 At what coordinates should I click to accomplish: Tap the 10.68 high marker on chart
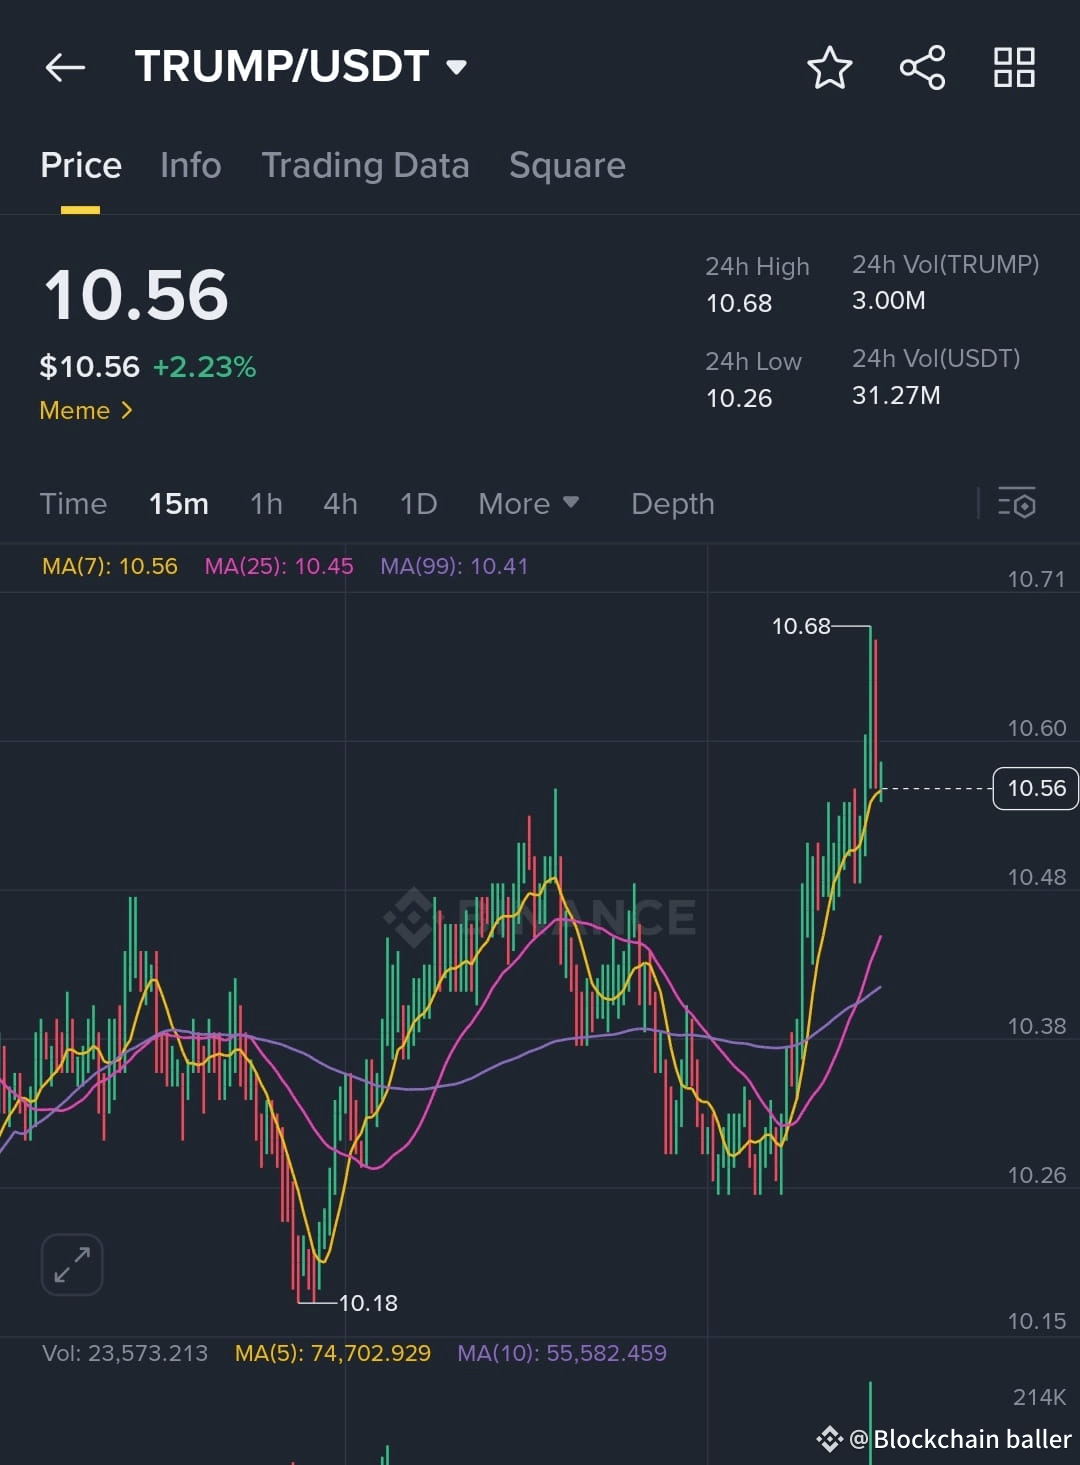point(800,626)
